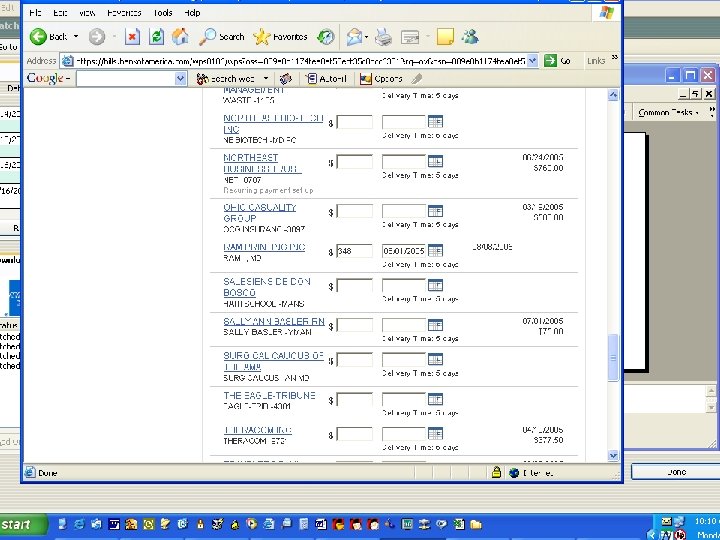Open the File menu
The height and width of the screenshot is (540, 720).
[x=35, y=13]
